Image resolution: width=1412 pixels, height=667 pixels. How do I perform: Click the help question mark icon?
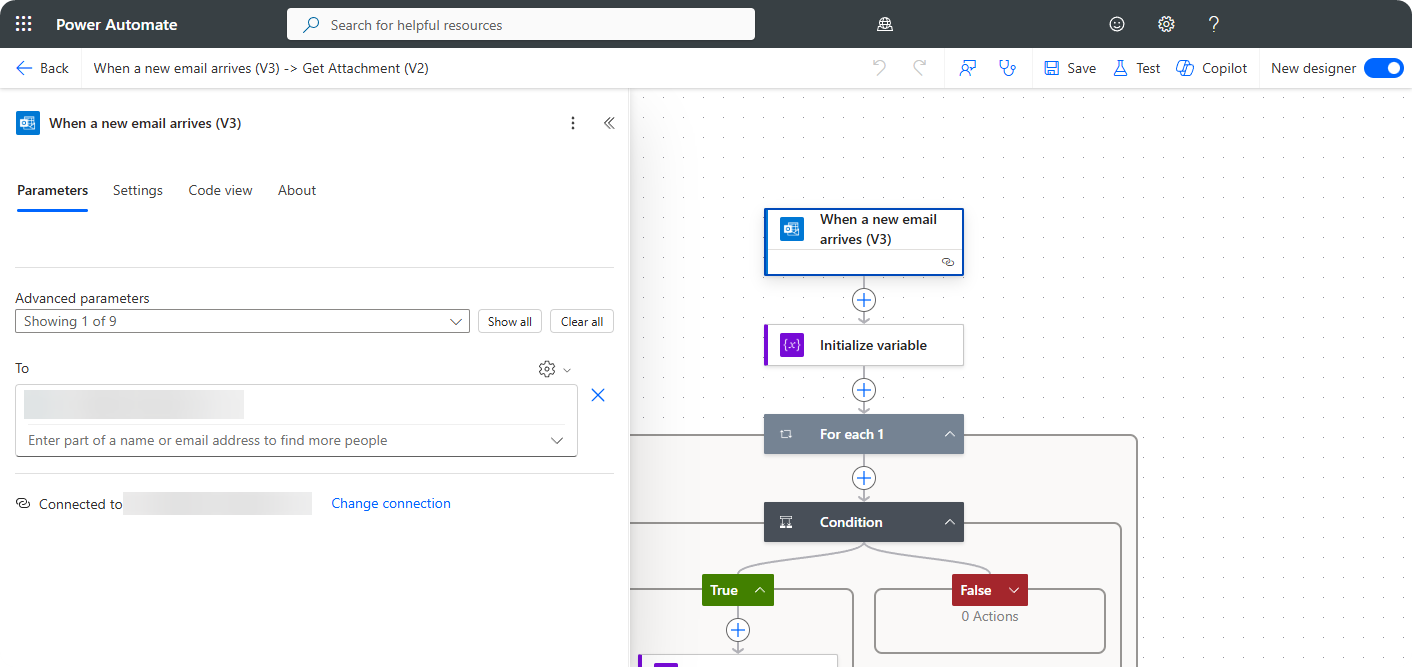click(1214, 24)
